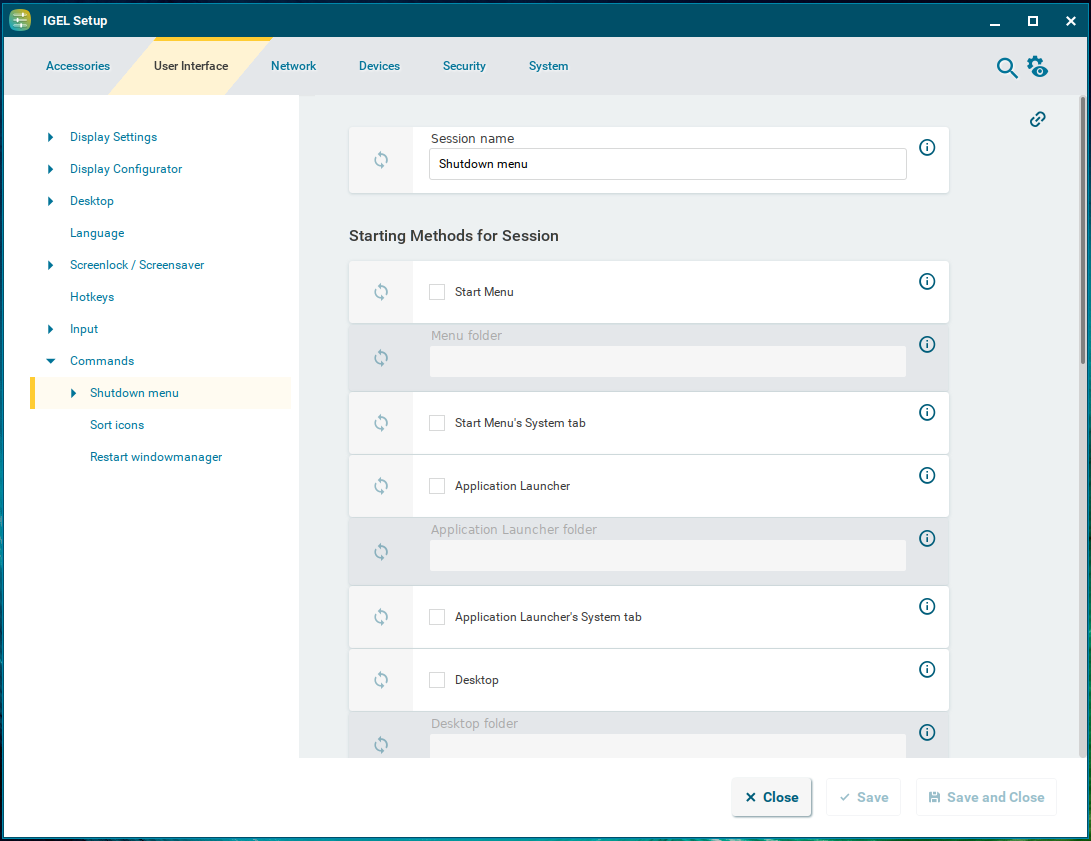Collapse the Commands tree section
This screenshot has height=841, width=1091.
pyautogui.click(x=51, y=361)
